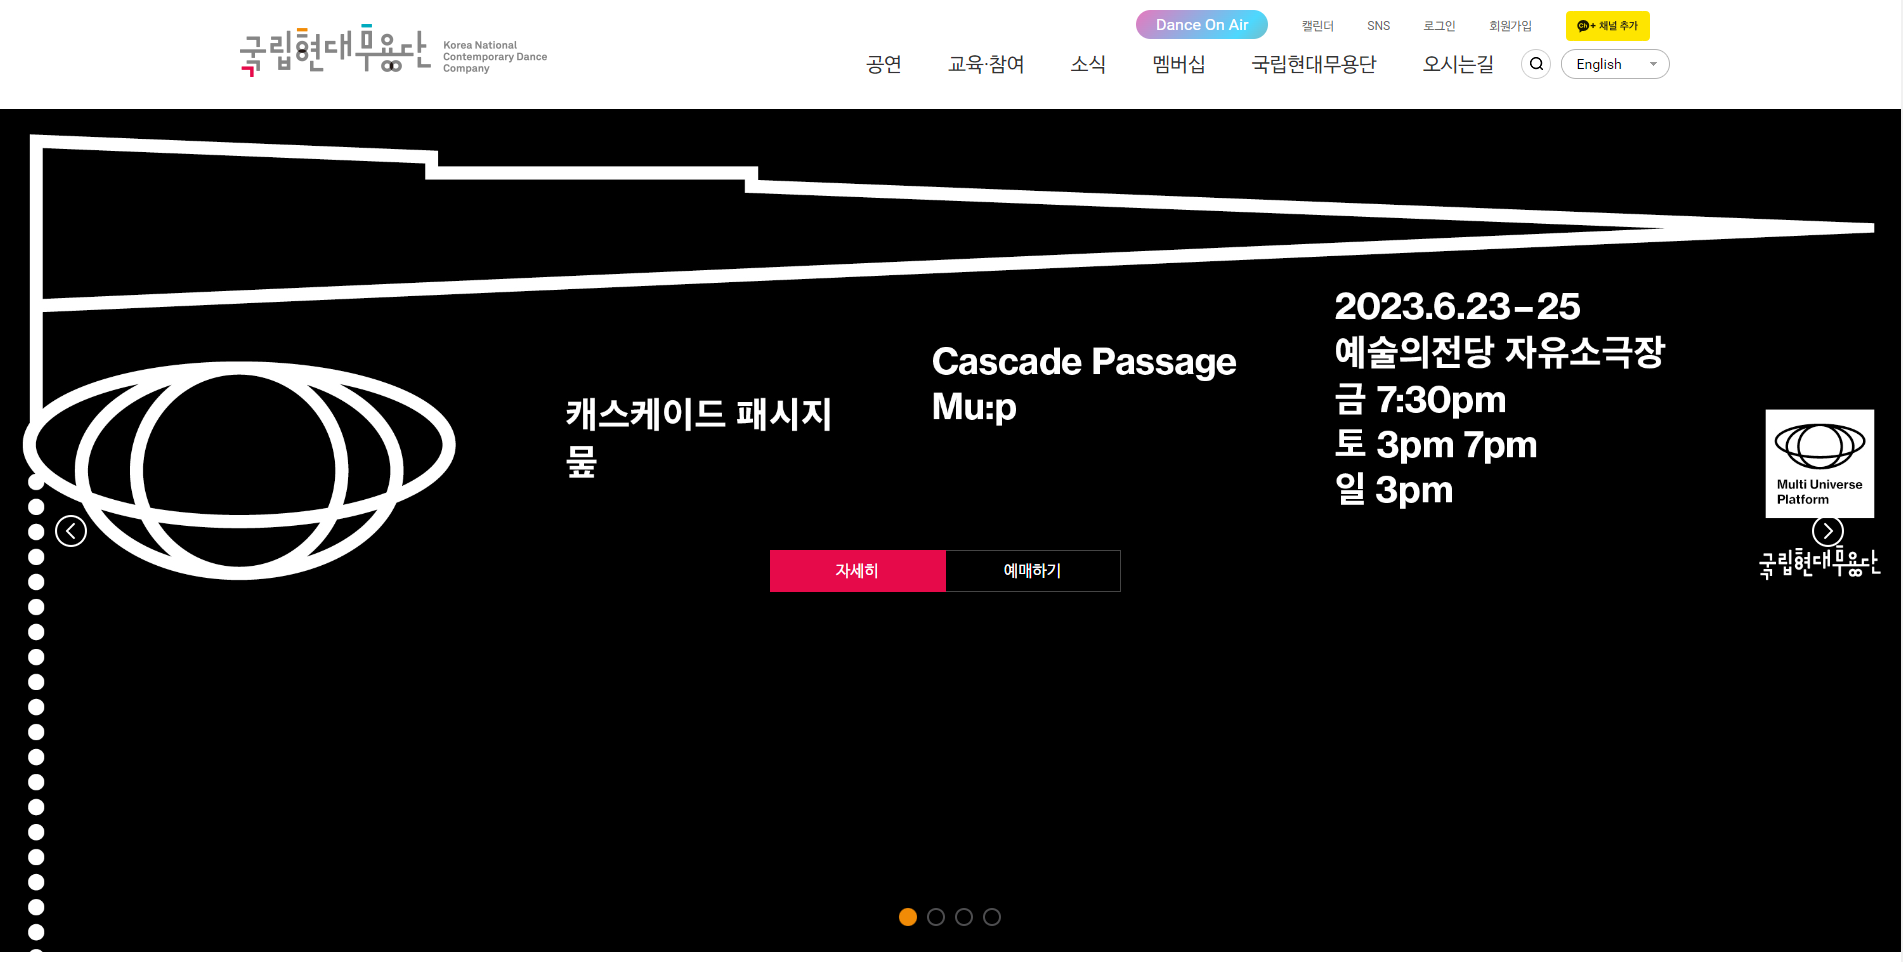Click the 예매하기 booking button
The image size is (1903, 962).
click(1032, 571)
